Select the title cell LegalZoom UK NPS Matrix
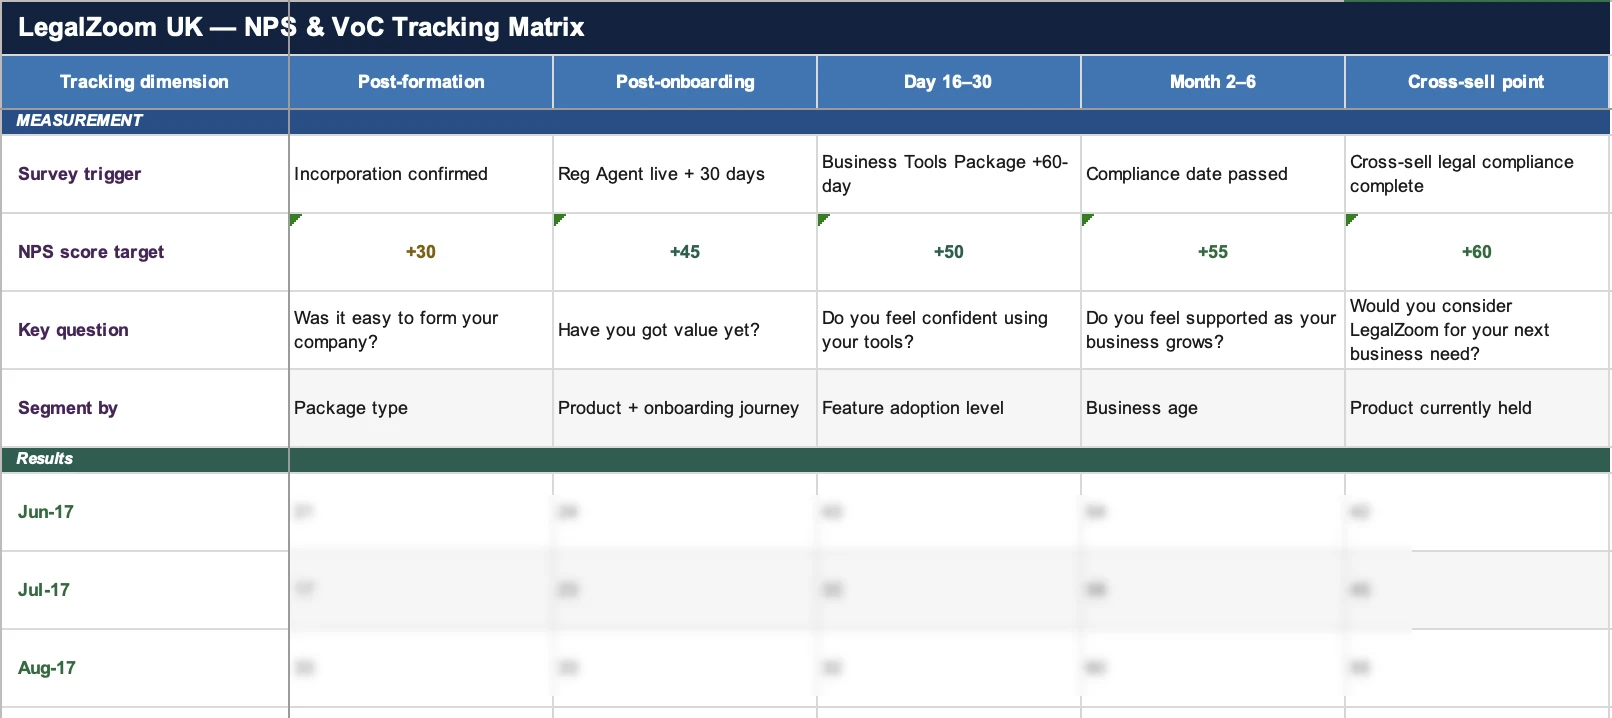This screenshot has width=1612, height=718. [301, 27]
